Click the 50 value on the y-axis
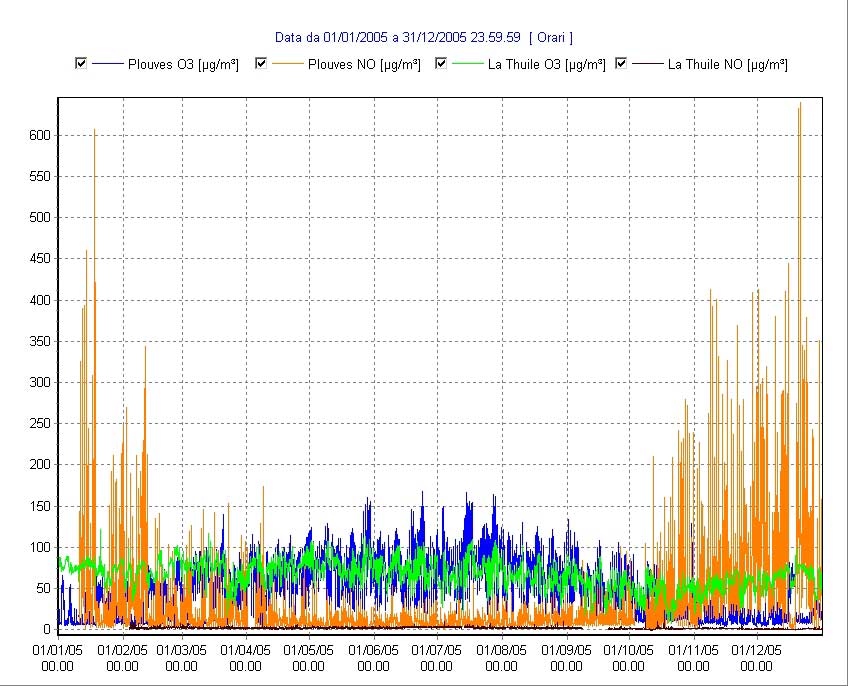 pyautogui.click(x=43, y=589)
